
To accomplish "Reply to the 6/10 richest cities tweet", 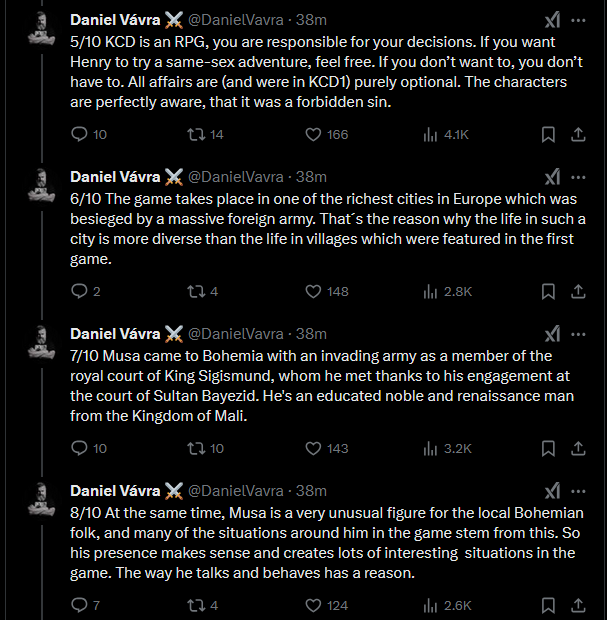I will tap(81, 291).
